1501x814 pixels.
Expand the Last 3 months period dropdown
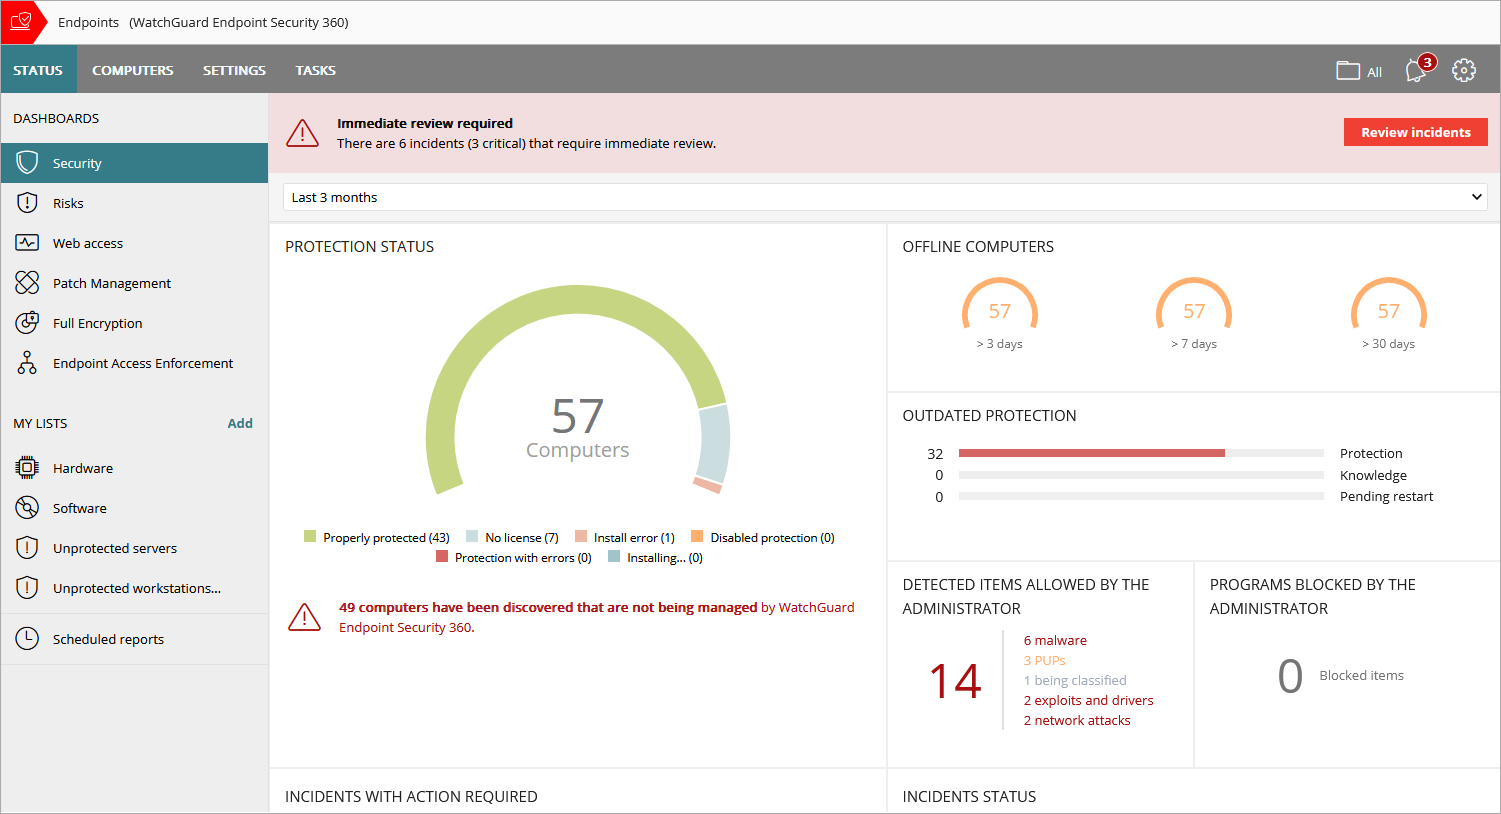tap(885, 197)
